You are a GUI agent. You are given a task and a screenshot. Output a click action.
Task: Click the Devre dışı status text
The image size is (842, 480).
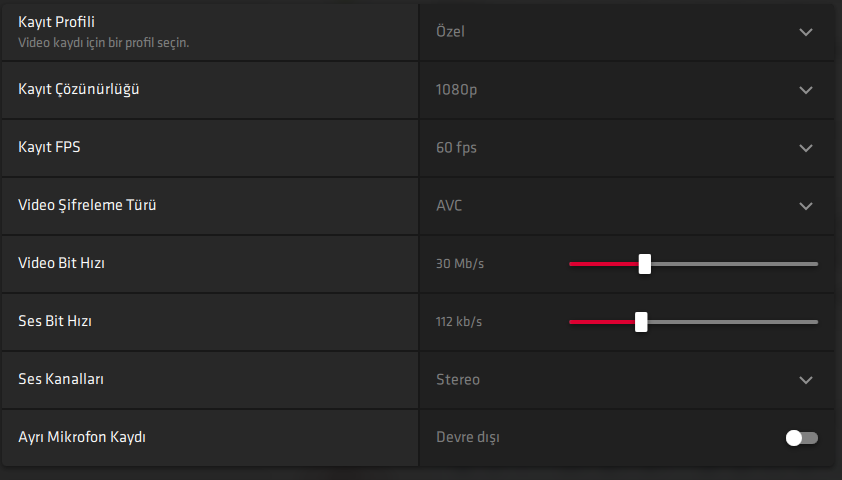pos(467,438)
